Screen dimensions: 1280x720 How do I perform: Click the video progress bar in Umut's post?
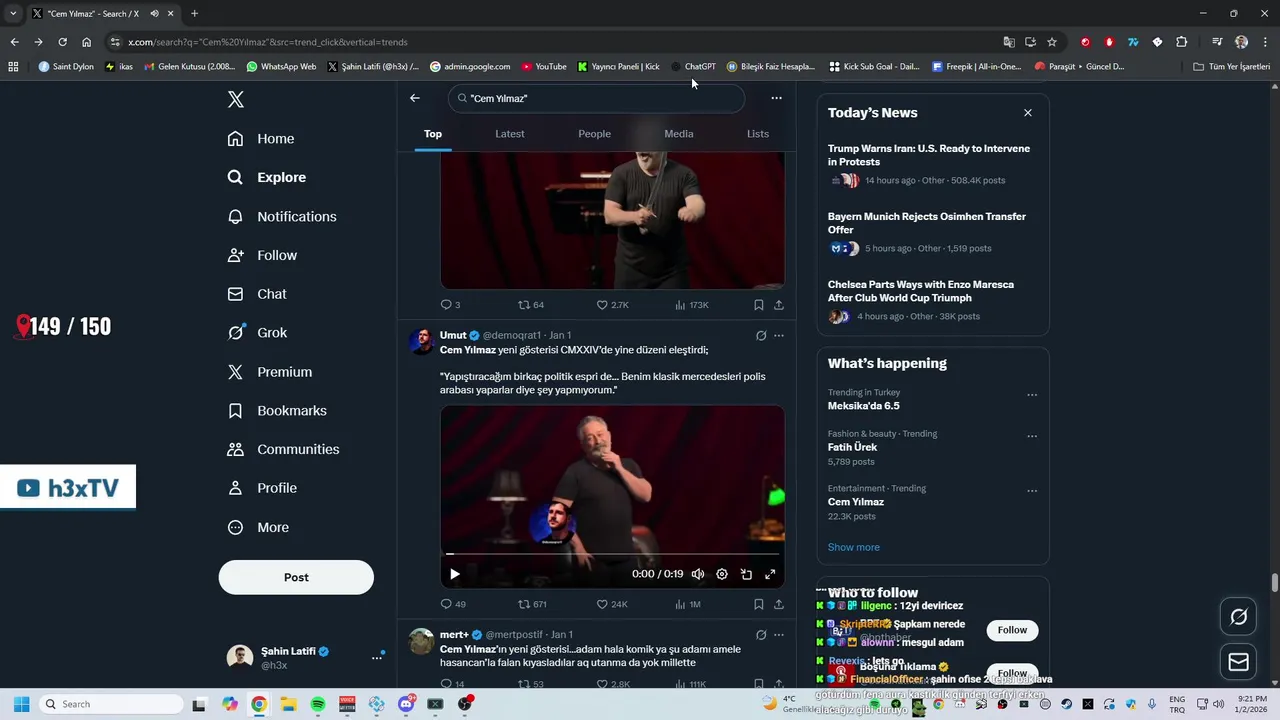[x=612, y=553]
